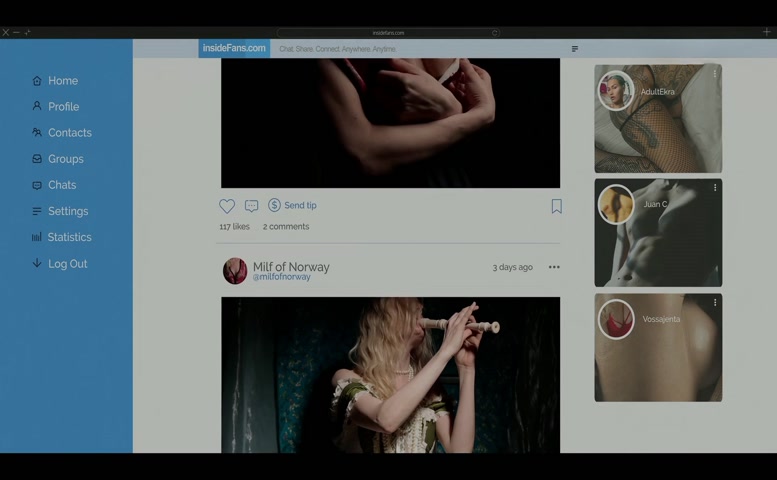The image size is (777, 480).
Task: Expand Juan C. card three-dot menu
Action: [x=714, y=187]
